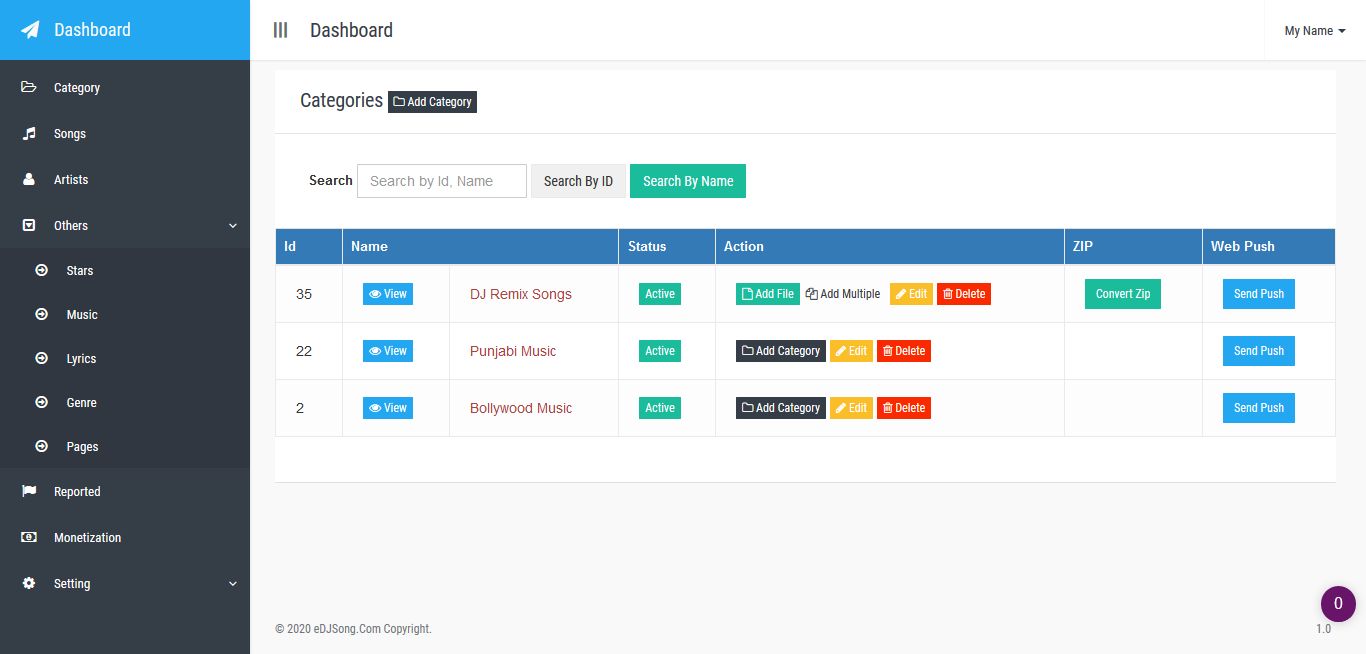The height and width of the screenshot is (654, 1366).
Task: Toggle Active status for DJ Remix Songs
Action: click(660, 294)
